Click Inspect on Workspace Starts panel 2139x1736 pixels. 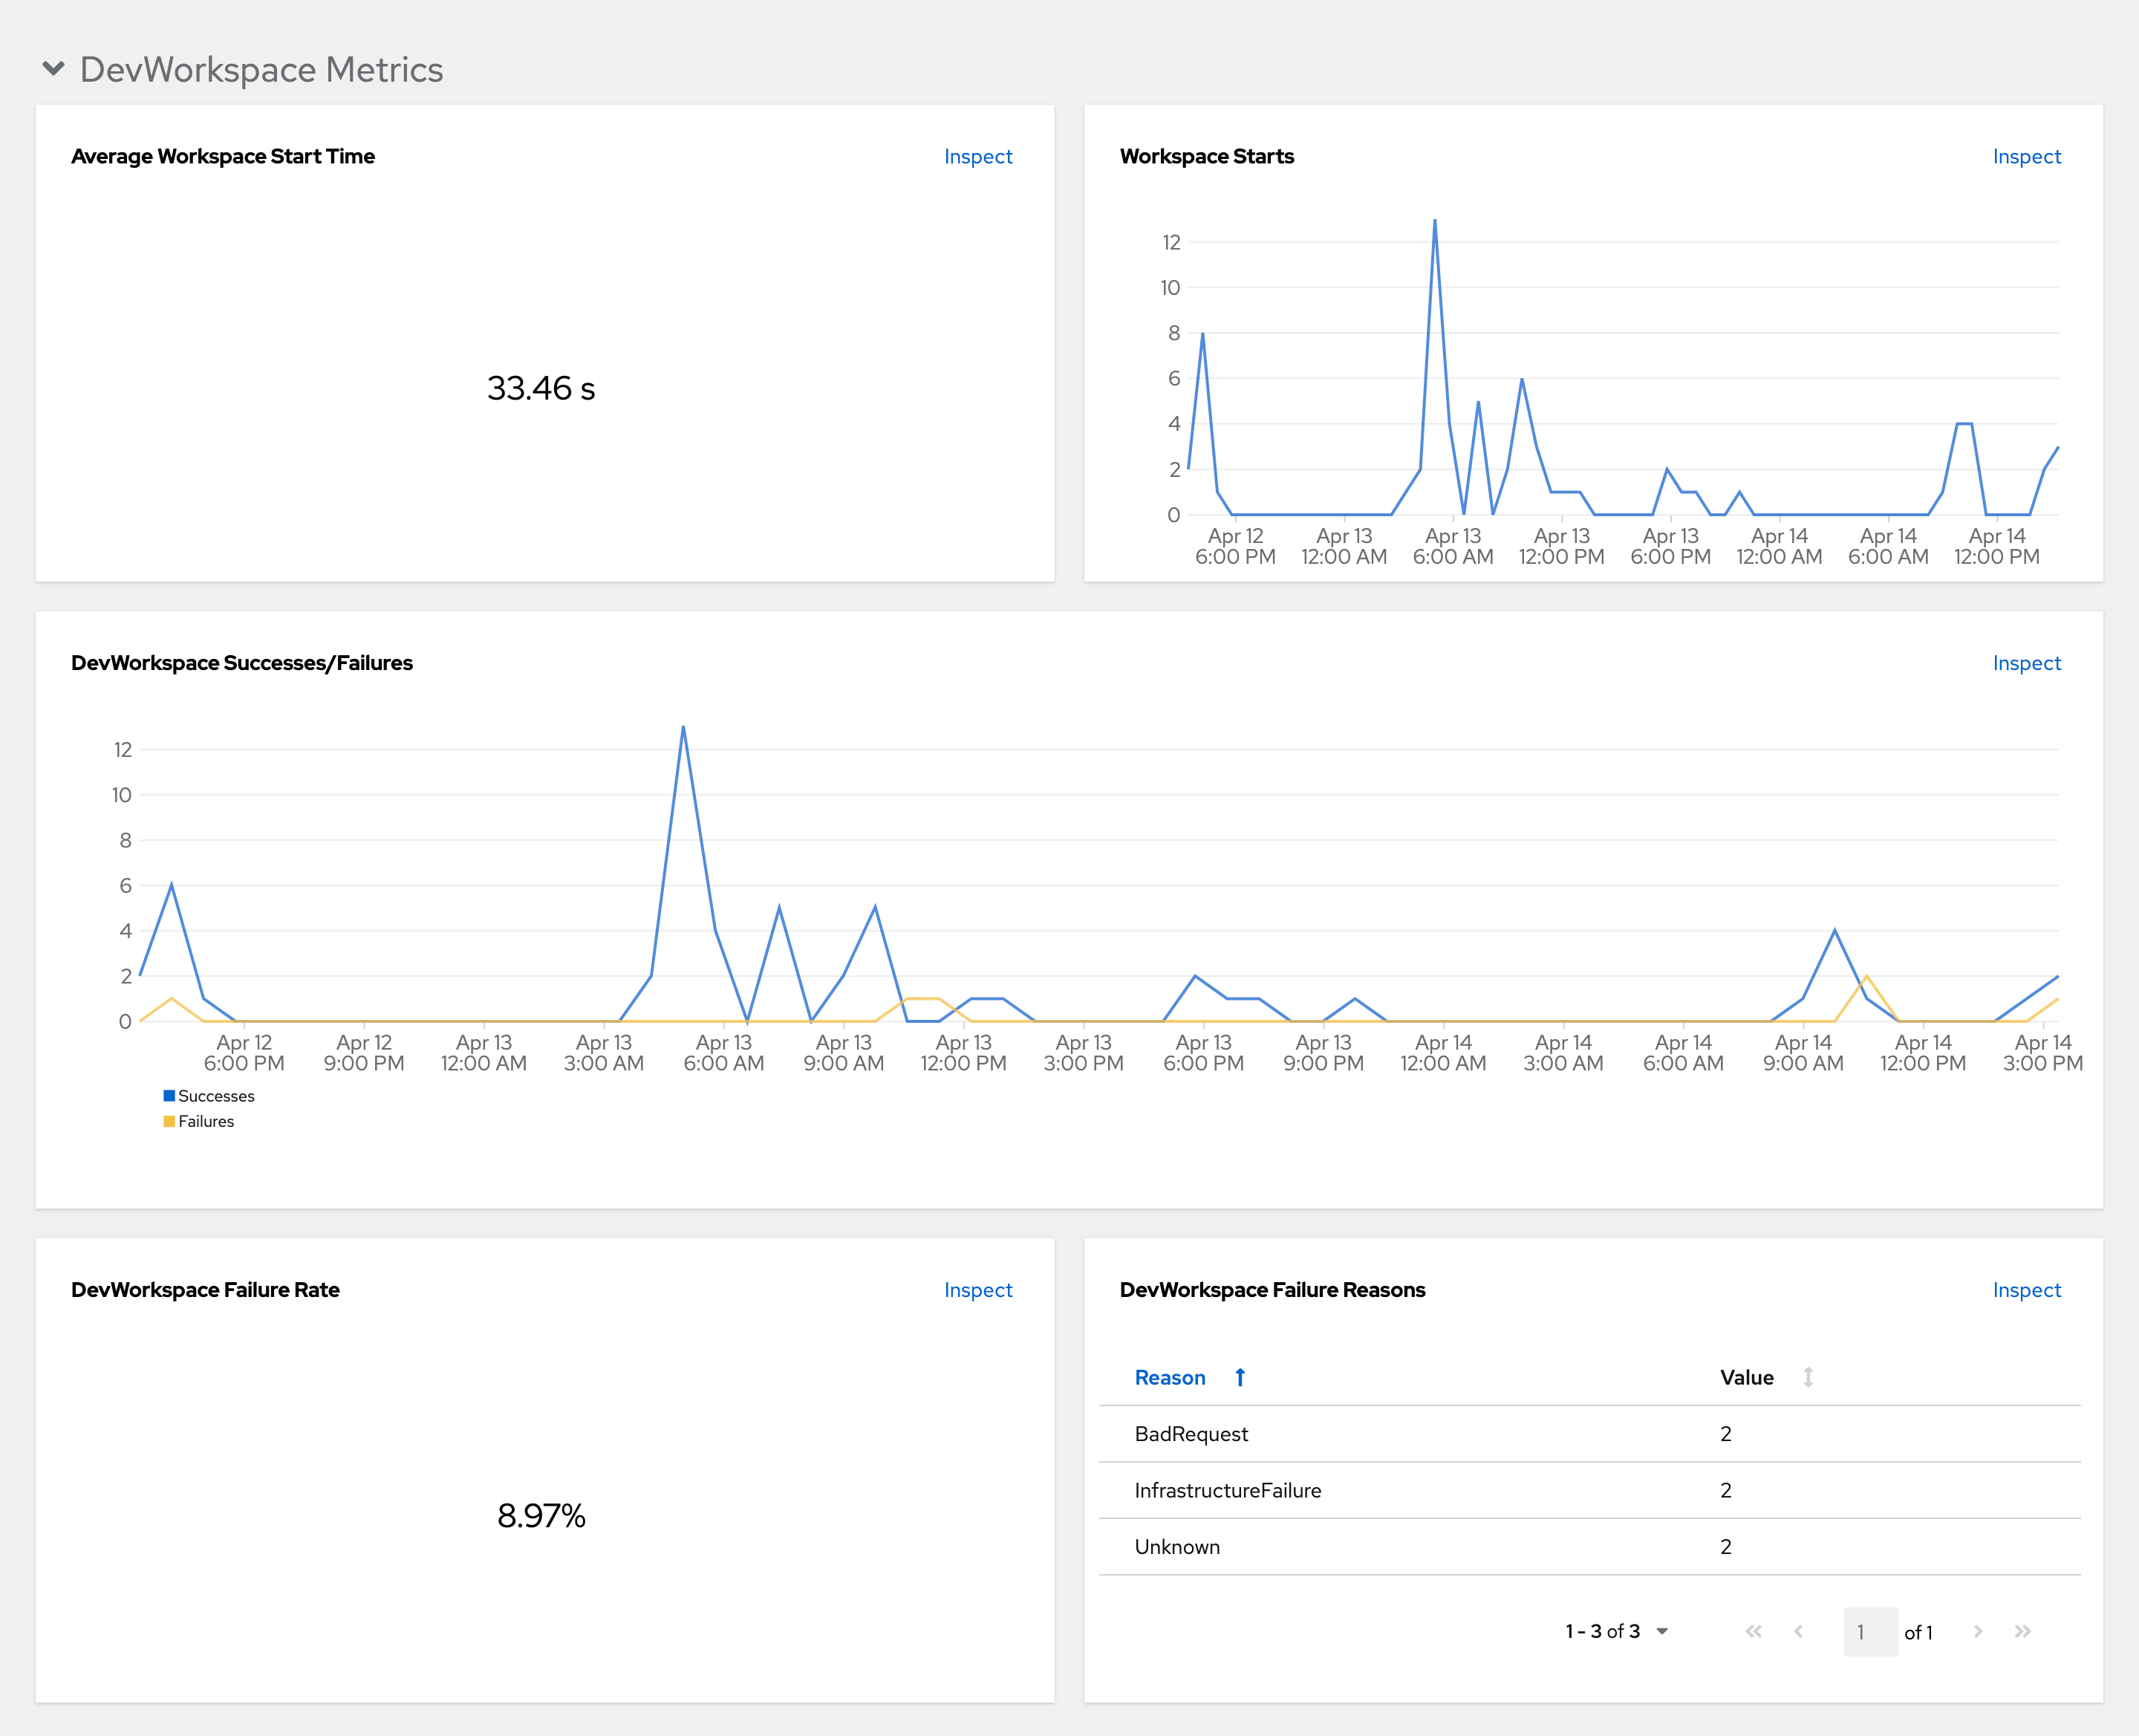click(x=2028, y=157)
